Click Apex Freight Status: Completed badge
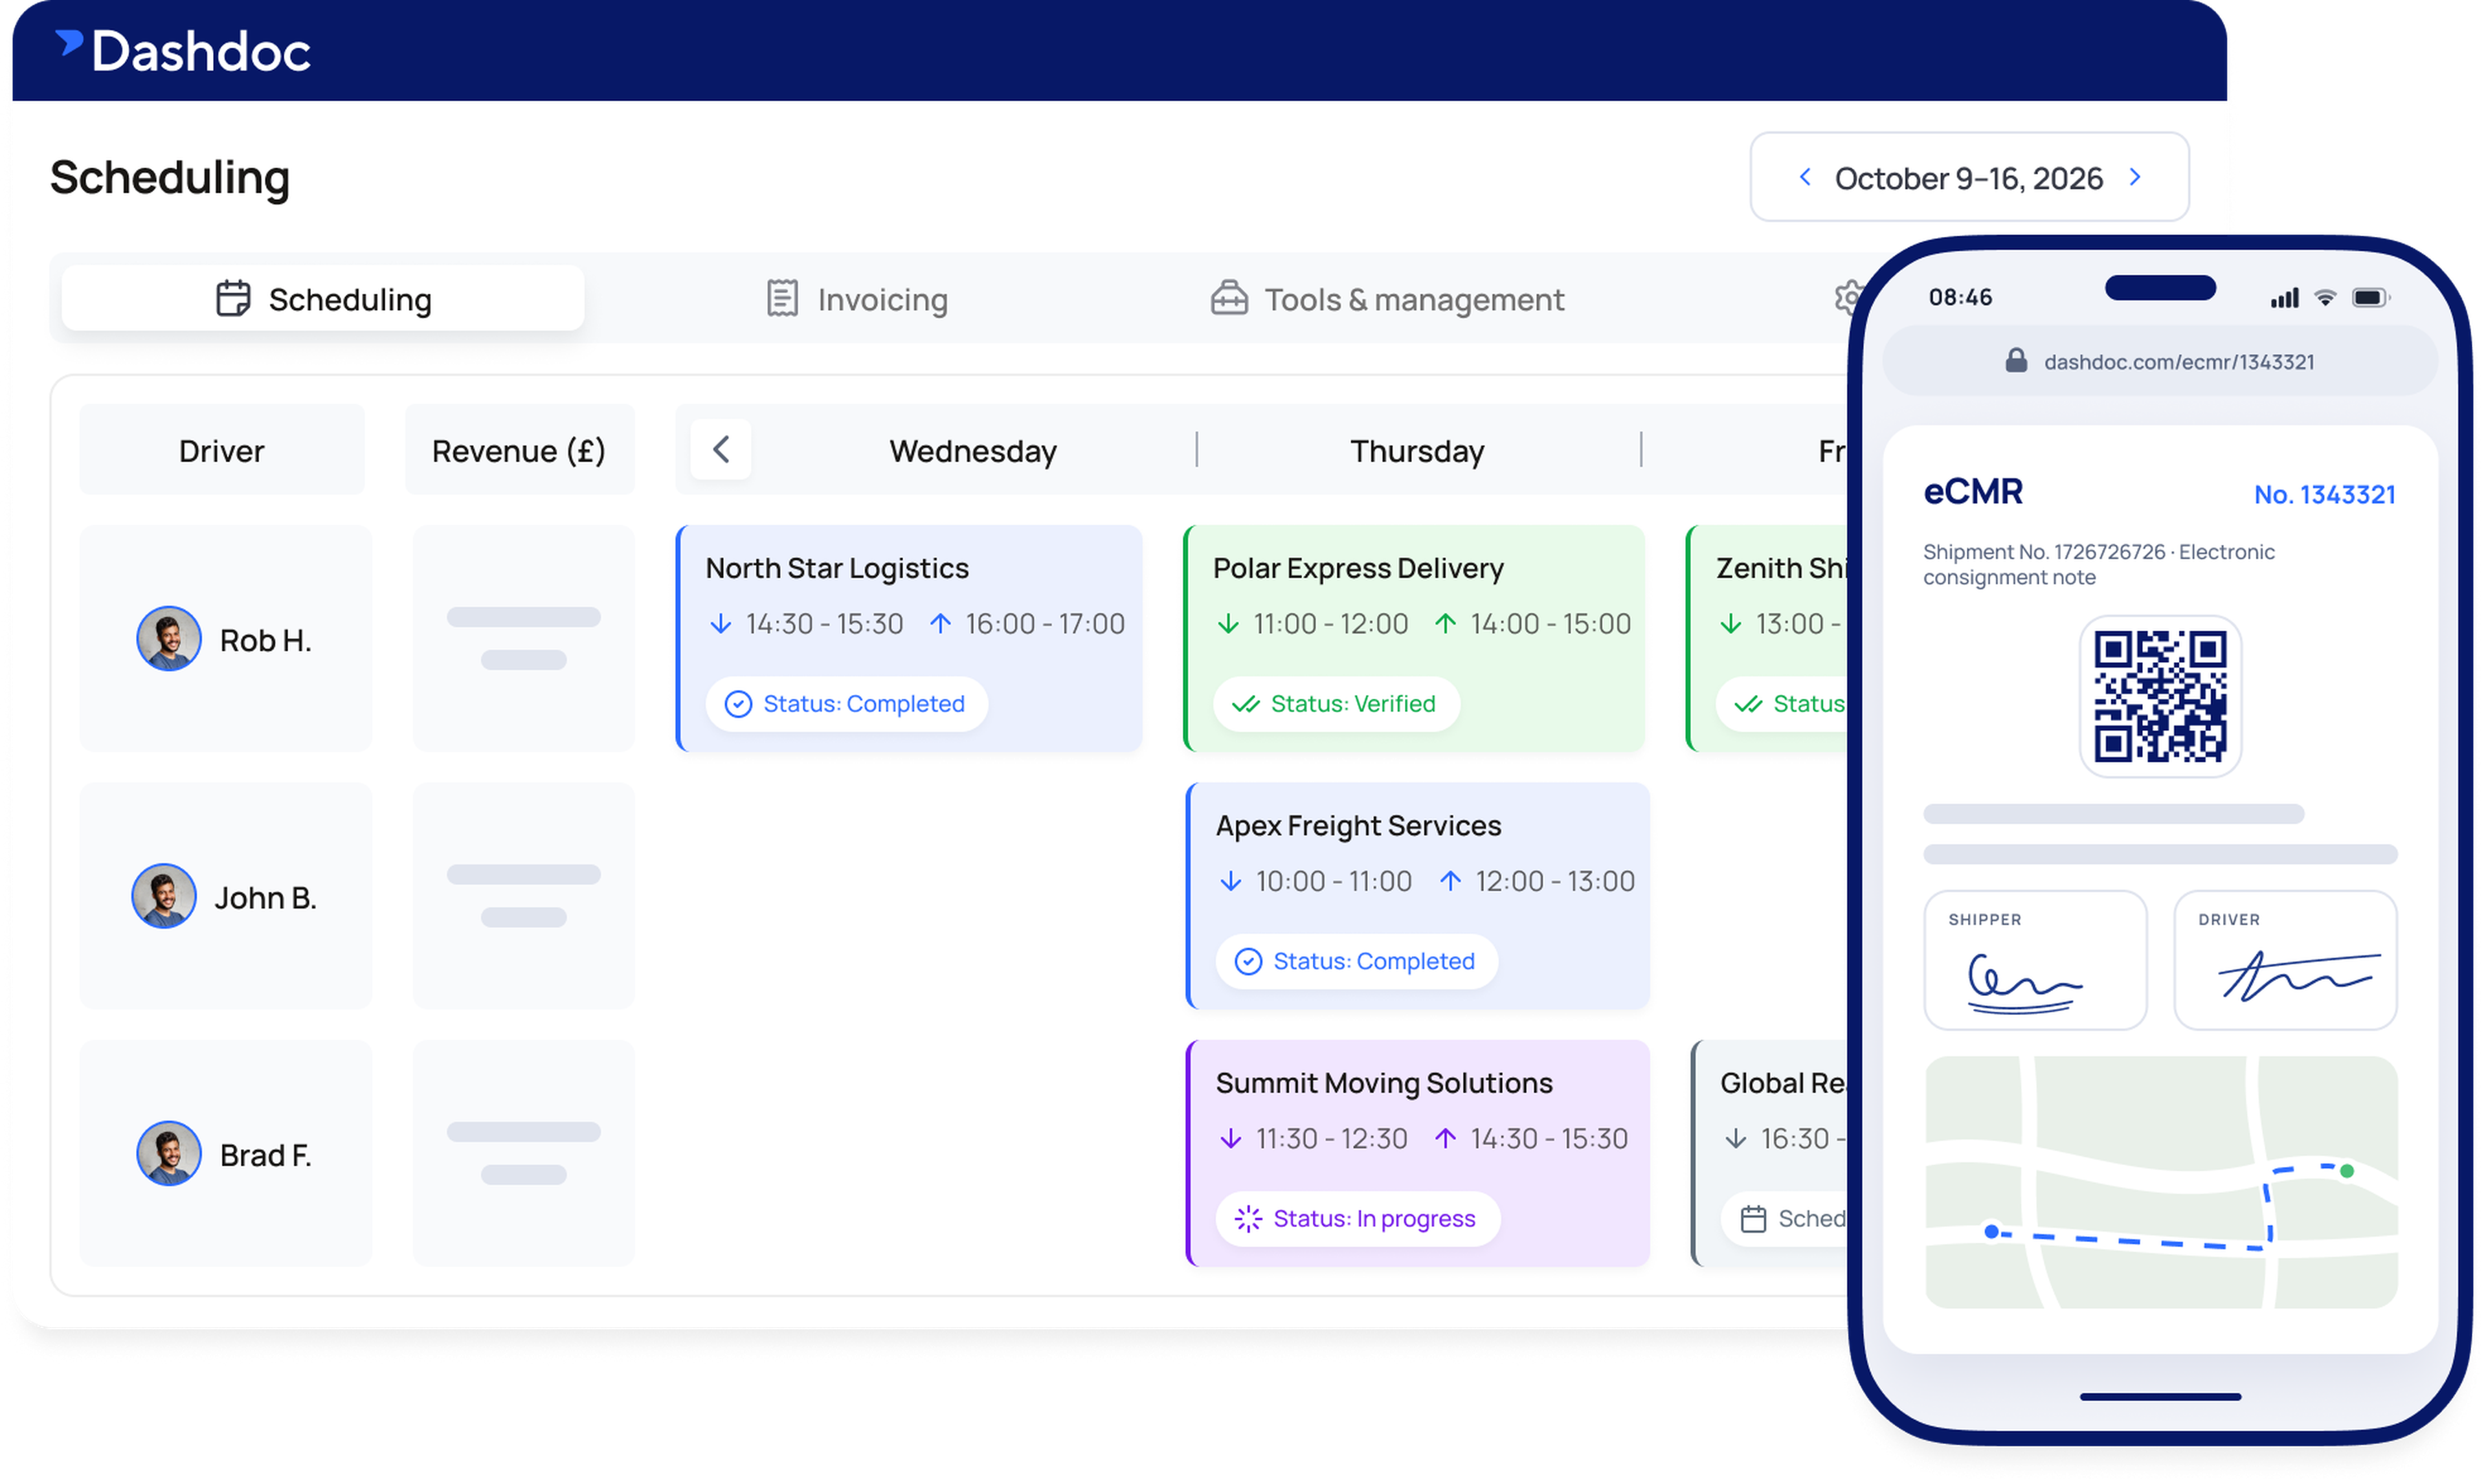The width and height of the screenshot is (2486, 1484). 1357,962
